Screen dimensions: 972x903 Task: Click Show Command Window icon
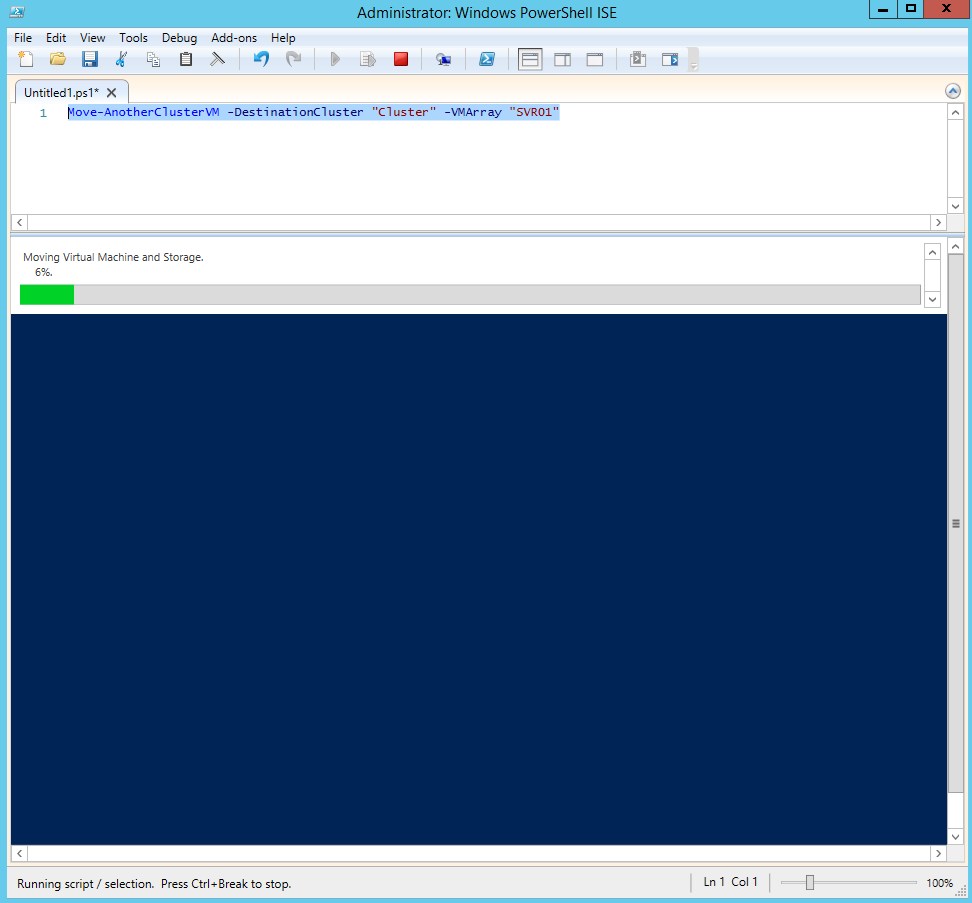(x=638, y=59)
